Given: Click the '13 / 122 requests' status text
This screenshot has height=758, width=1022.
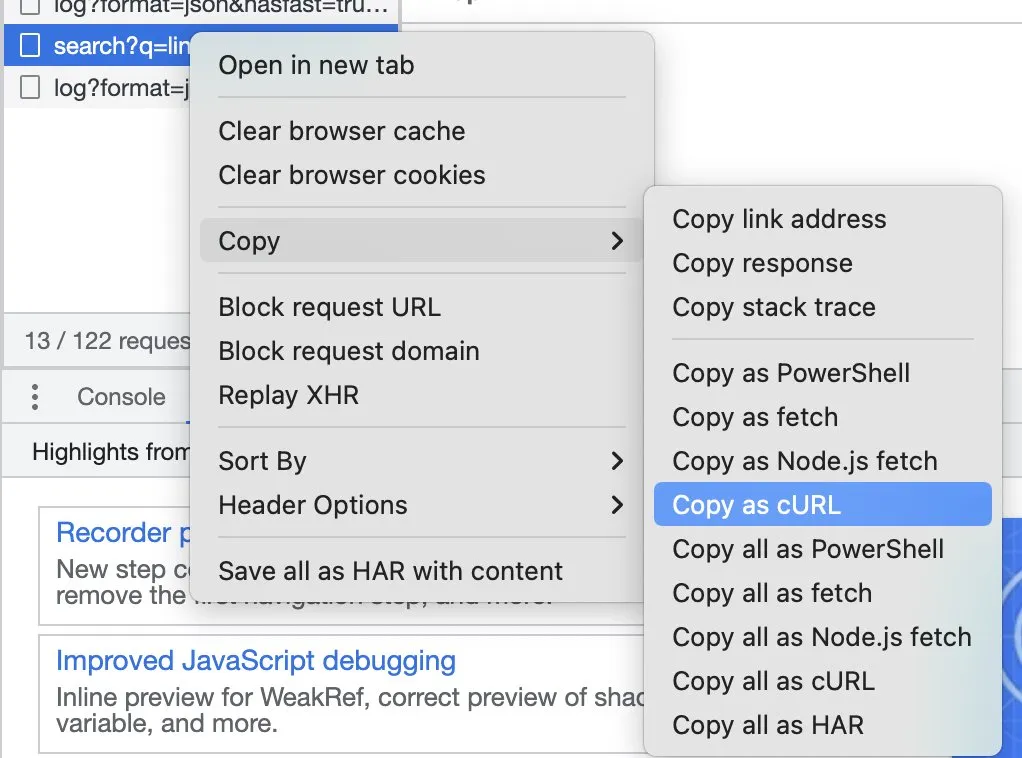Looking at the screenshot, I should [108, 340].
